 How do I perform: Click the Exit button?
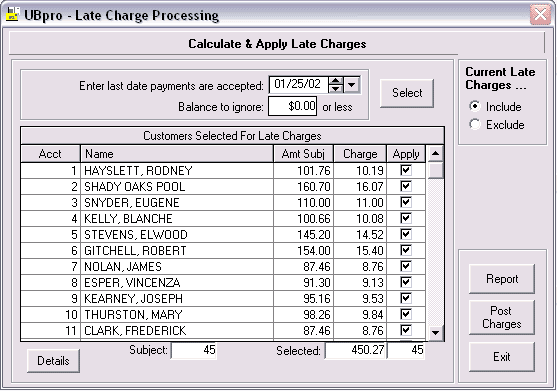(x=502, y=357)
